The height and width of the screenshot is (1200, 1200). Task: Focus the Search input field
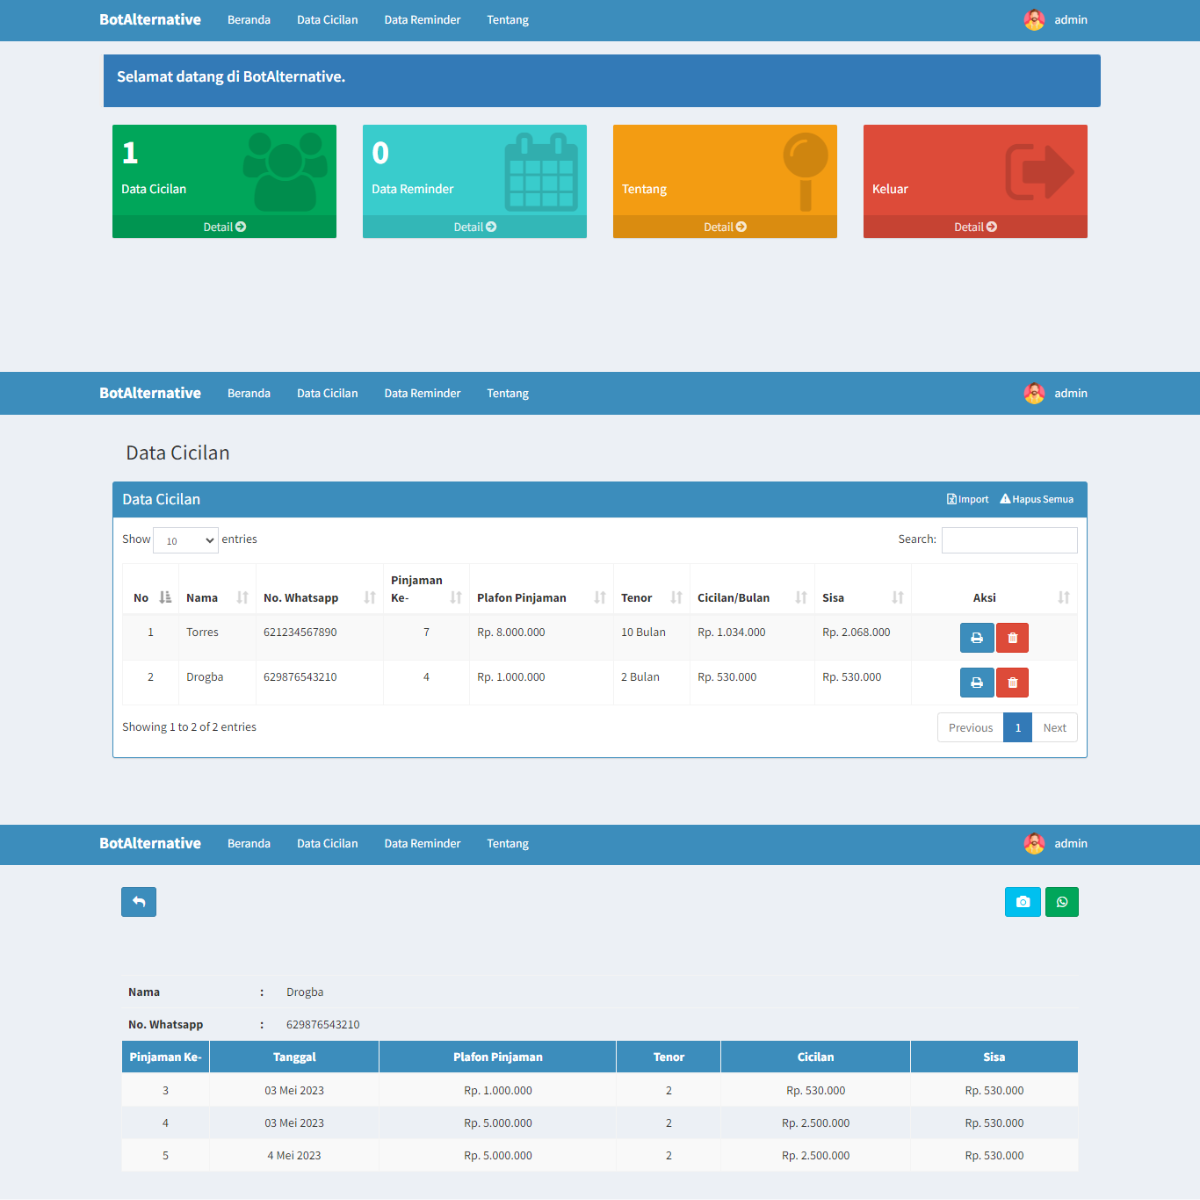pos(1010,540)
